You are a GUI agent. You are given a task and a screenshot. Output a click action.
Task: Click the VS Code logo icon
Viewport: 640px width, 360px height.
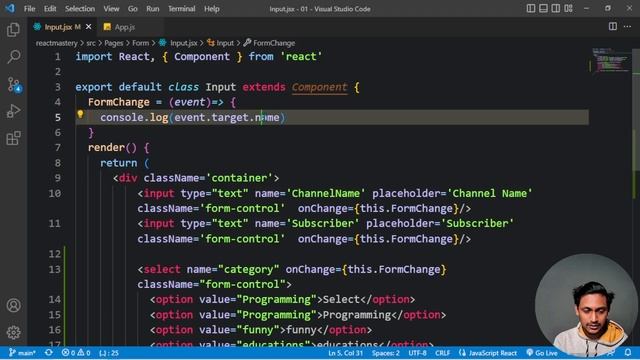coord(10,8)
